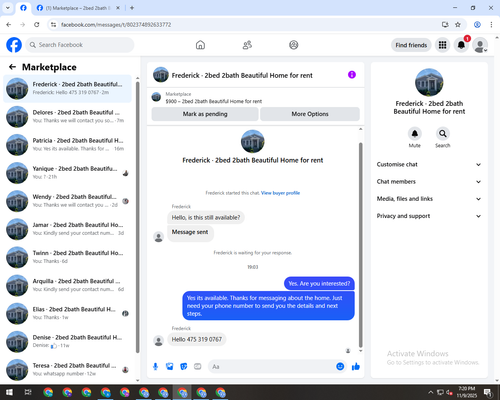Click the Find friends button
This screenshot has width=500, height=400.
[x=411, y=45]
